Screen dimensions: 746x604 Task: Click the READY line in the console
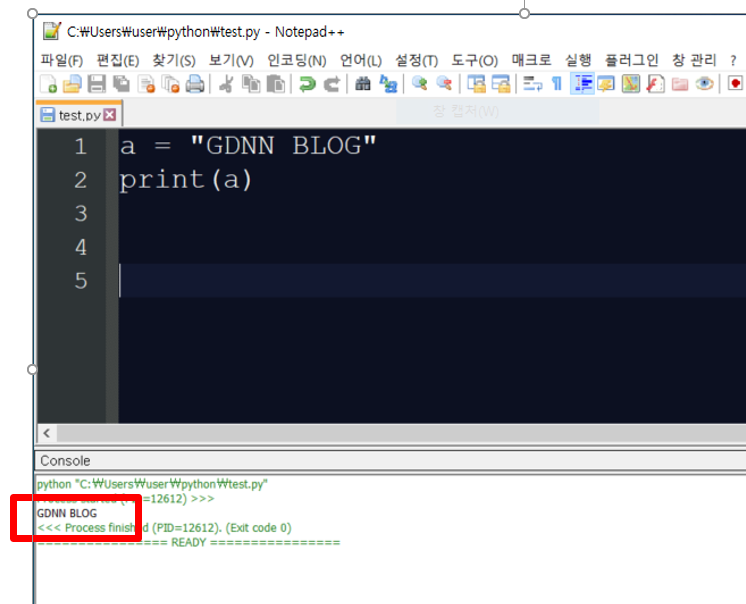click(x=188, y=543)
